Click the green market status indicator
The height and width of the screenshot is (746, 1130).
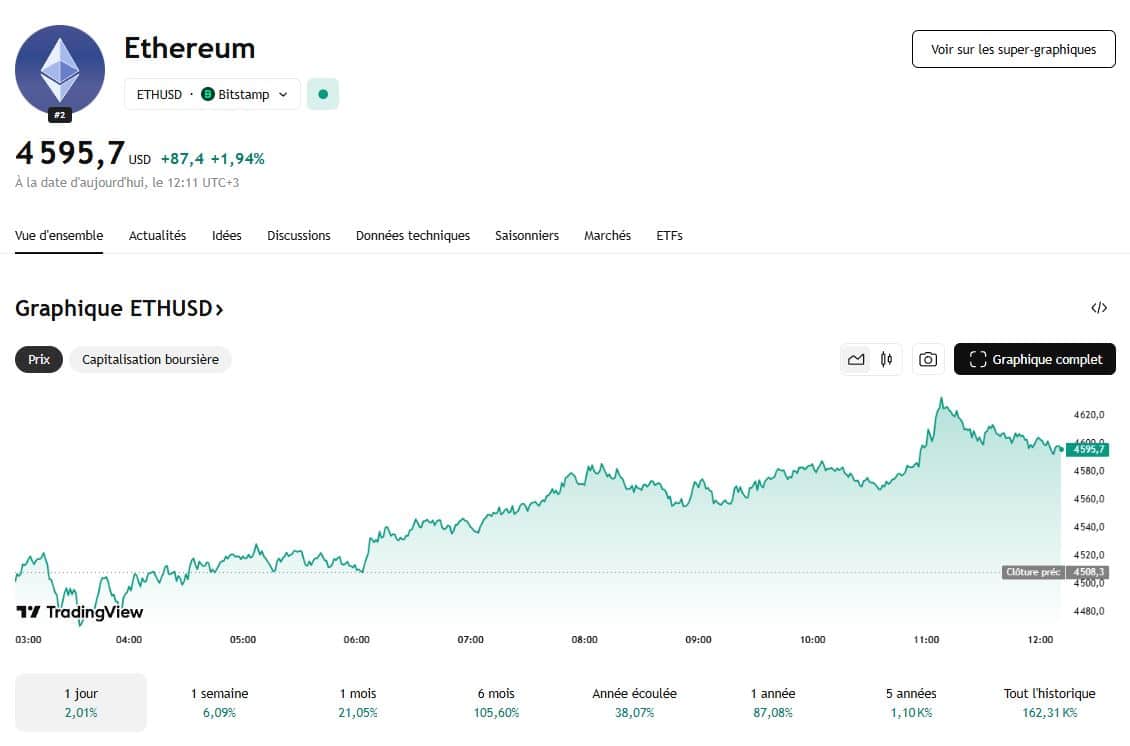pyautogui.click(x=323, y=94)
